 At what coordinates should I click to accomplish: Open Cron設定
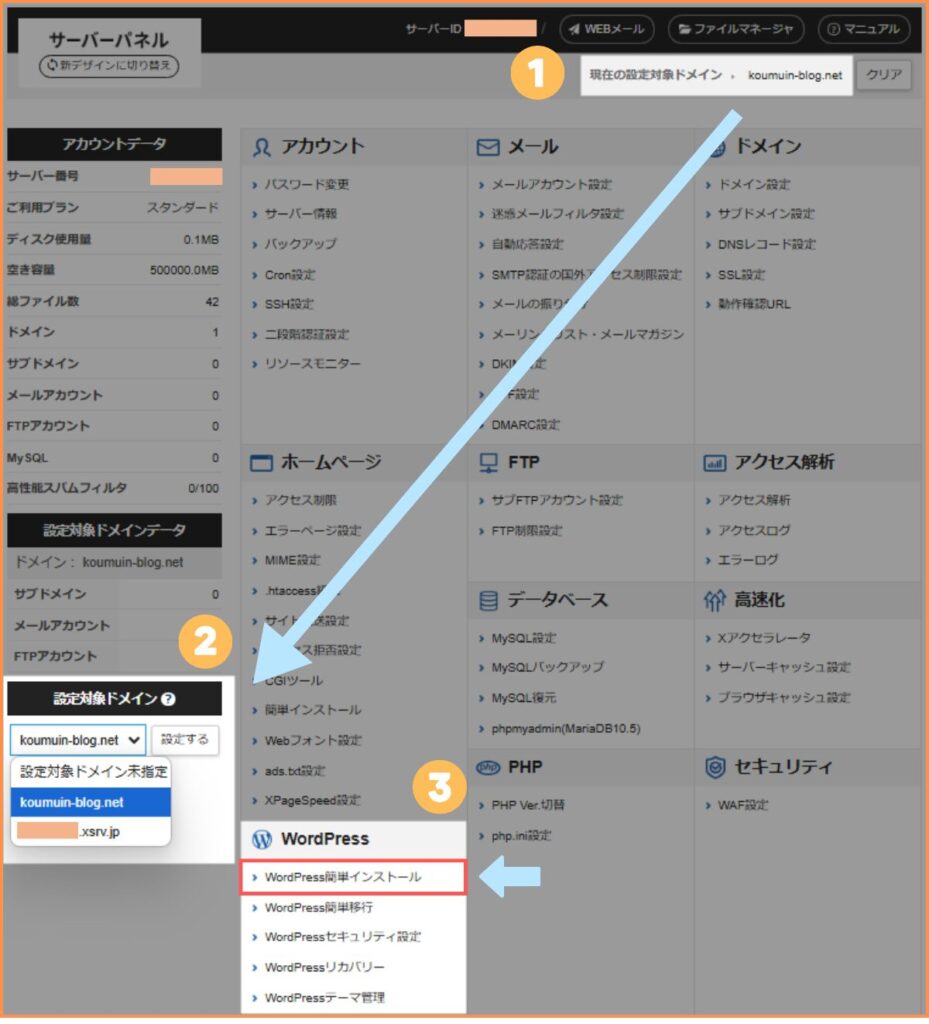pos(290,275)
